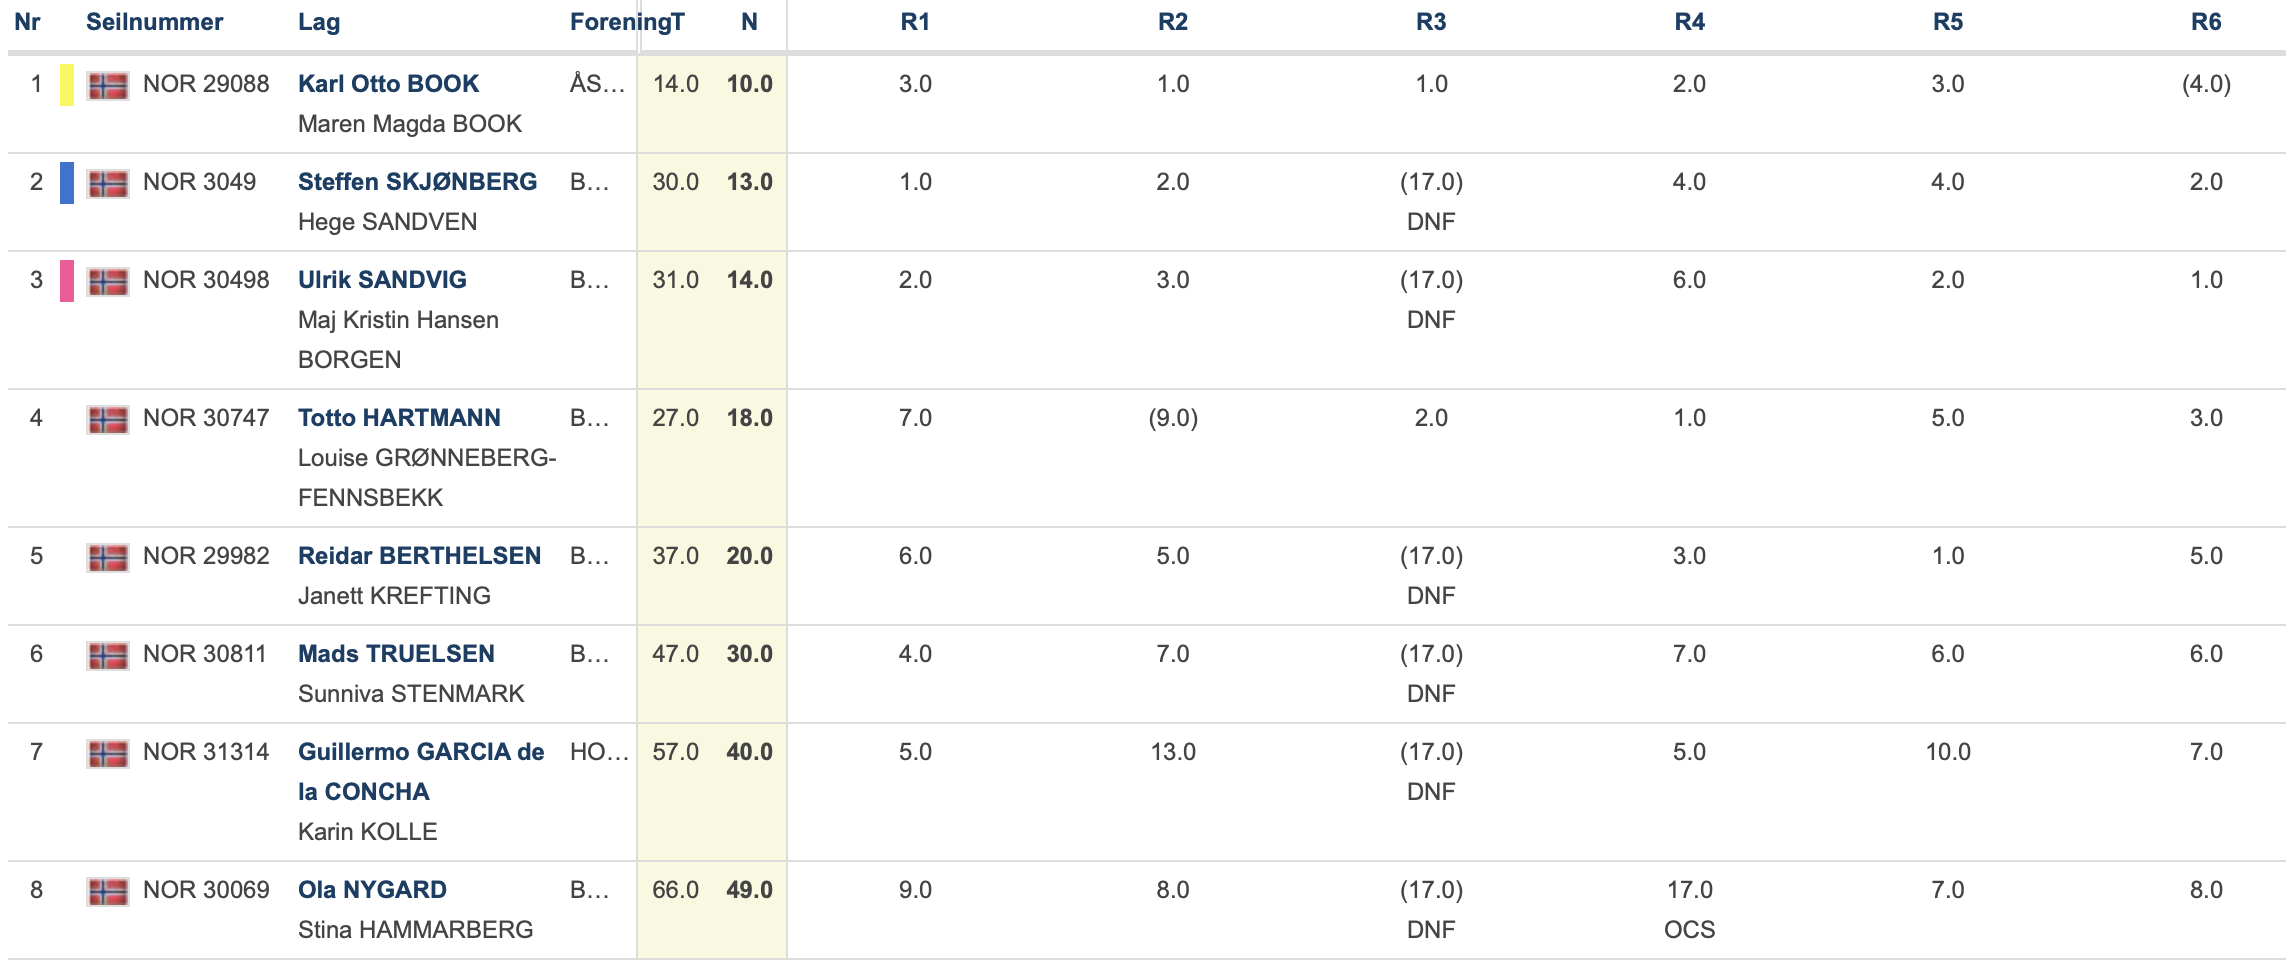Open Steffen SKJØNBERG's profile link
The width and height of the screenshot is (2286, 960).
point(417,182)
